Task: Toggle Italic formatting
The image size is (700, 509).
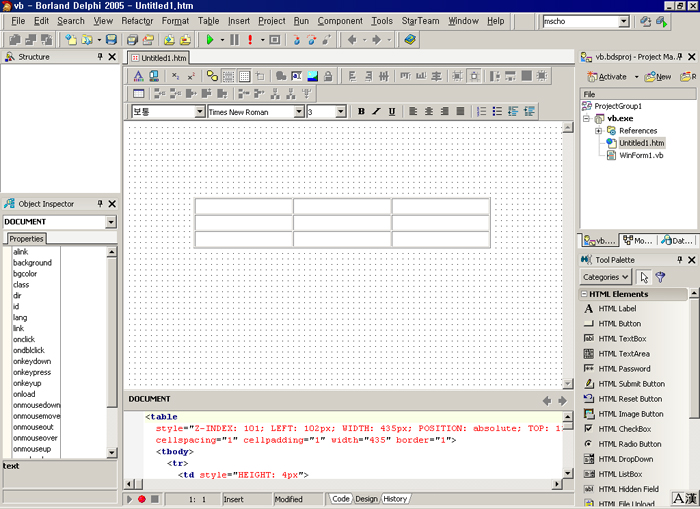Action: [x=376, y=111]
